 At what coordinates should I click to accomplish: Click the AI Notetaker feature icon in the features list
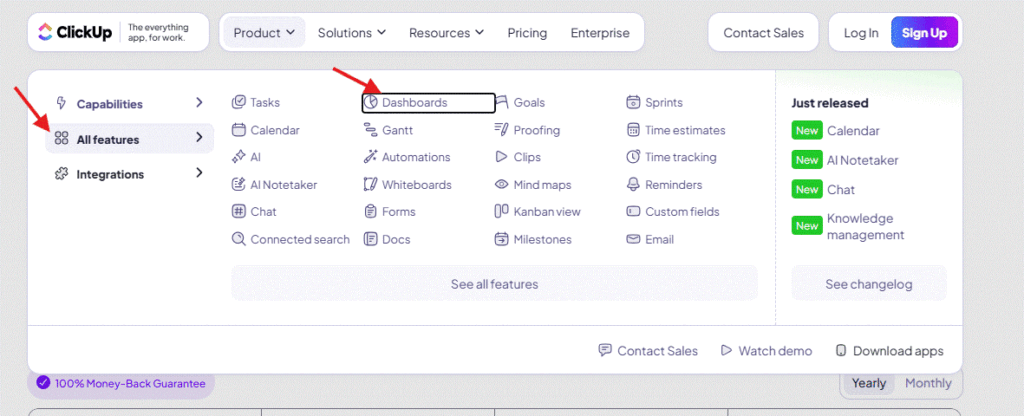pyautogui.click(x=238, y=185)
